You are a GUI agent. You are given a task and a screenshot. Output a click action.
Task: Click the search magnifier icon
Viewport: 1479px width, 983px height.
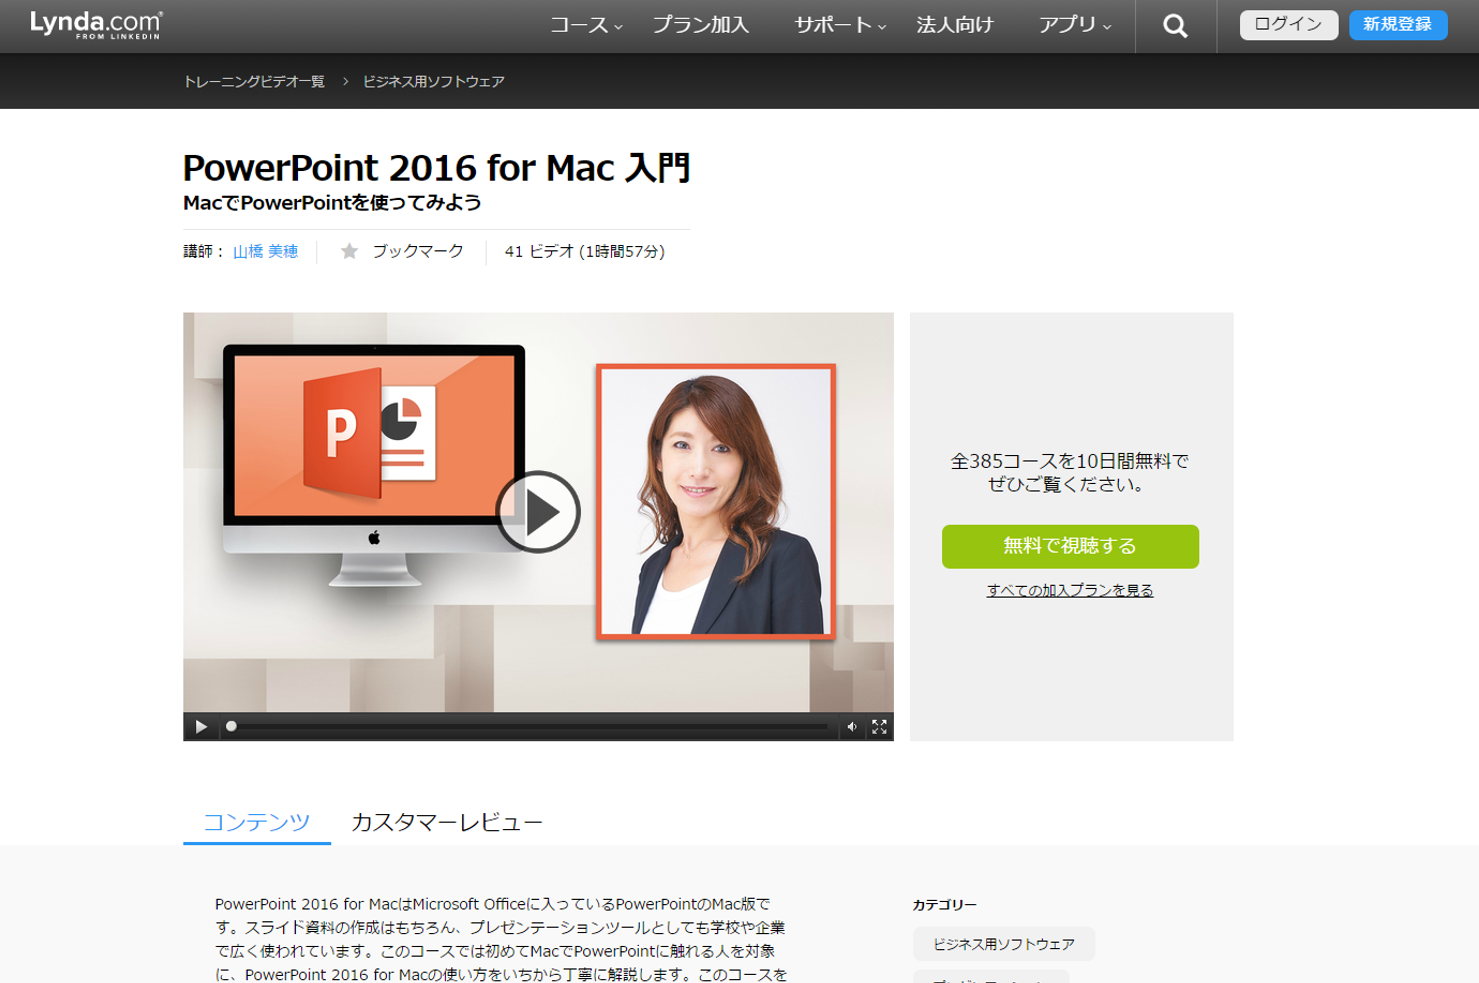pos(1175,26)
